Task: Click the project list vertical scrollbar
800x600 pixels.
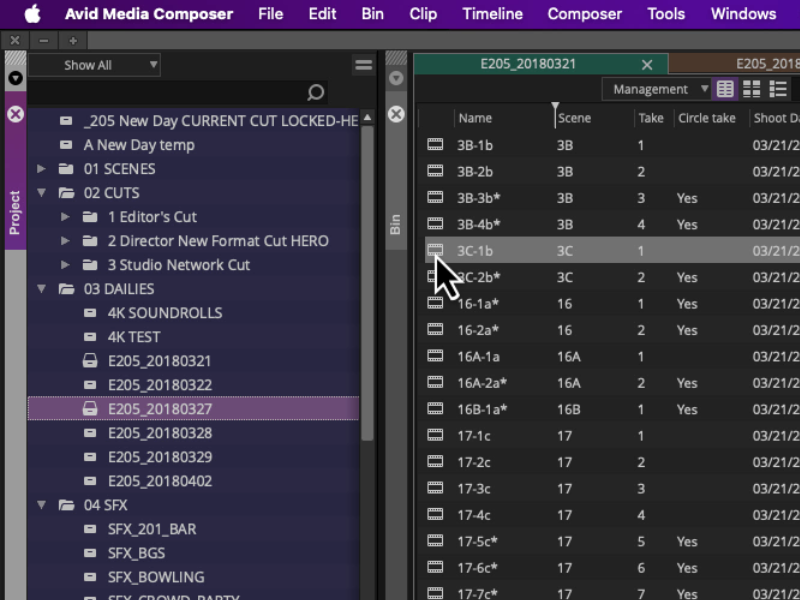Action: tap(367, 283)
